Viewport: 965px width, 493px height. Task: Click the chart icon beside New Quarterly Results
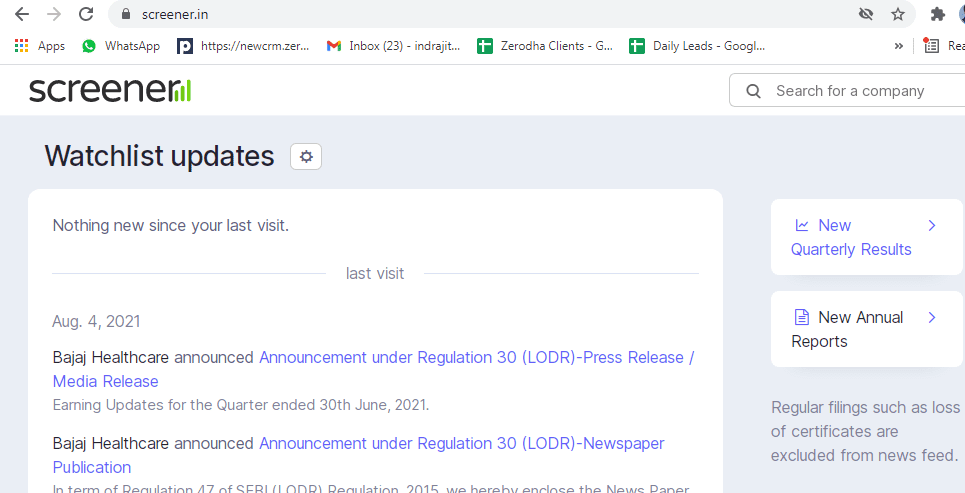(802, 225)
